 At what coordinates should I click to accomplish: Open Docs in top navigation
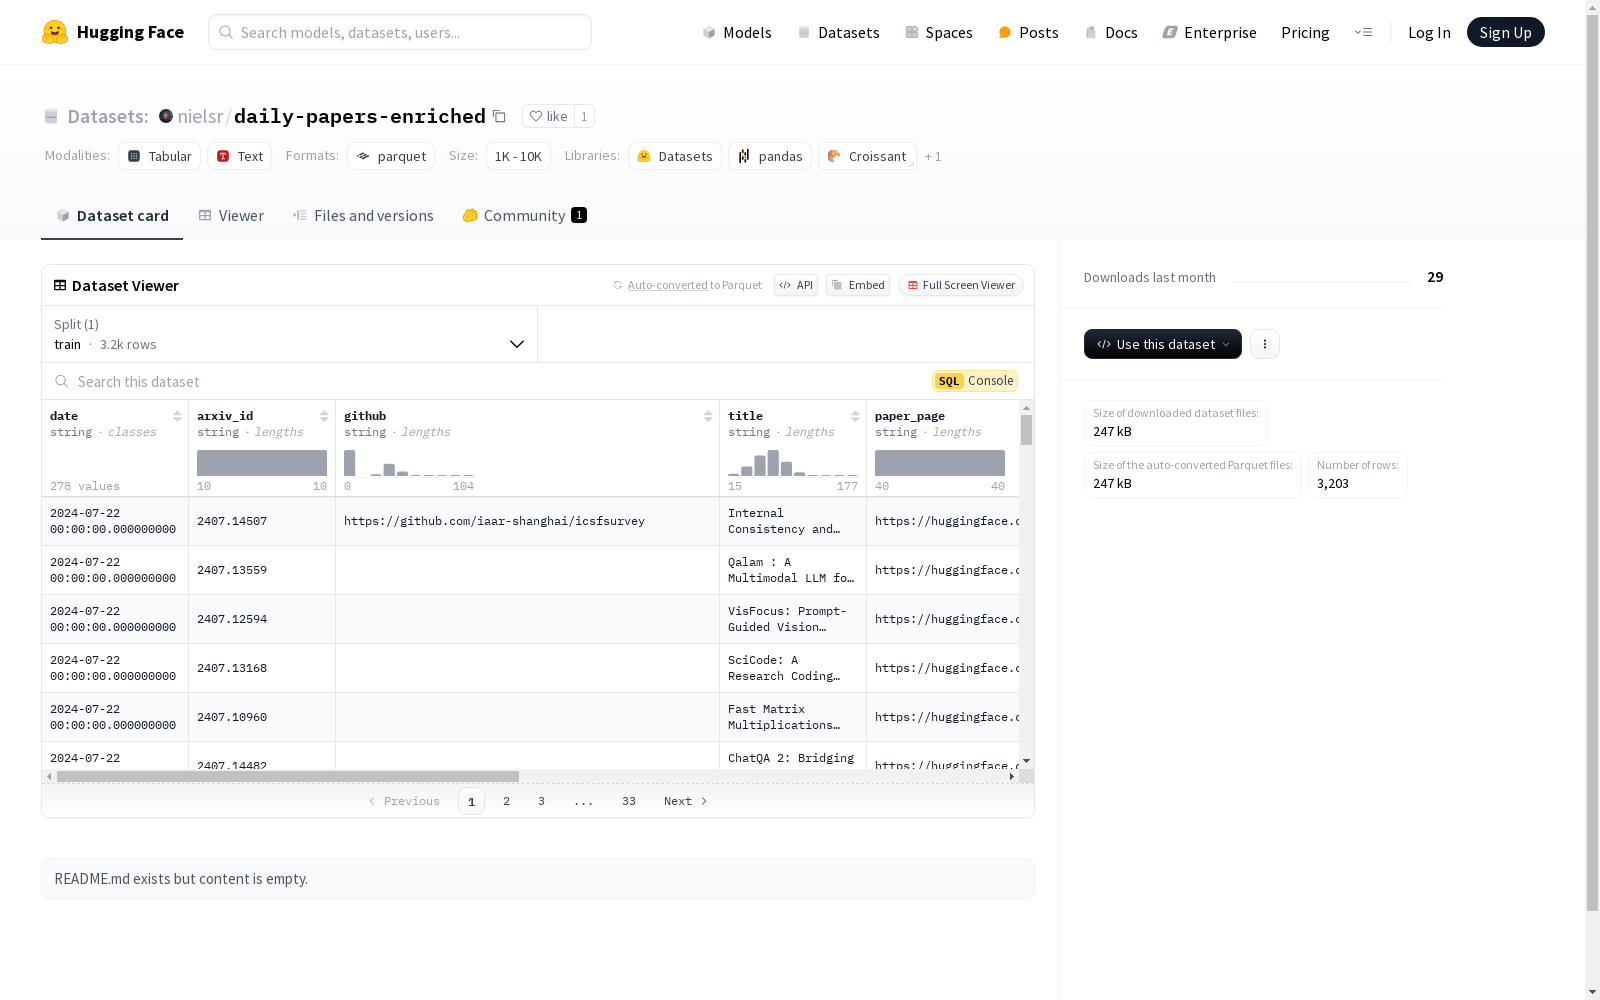[1111, 32]
